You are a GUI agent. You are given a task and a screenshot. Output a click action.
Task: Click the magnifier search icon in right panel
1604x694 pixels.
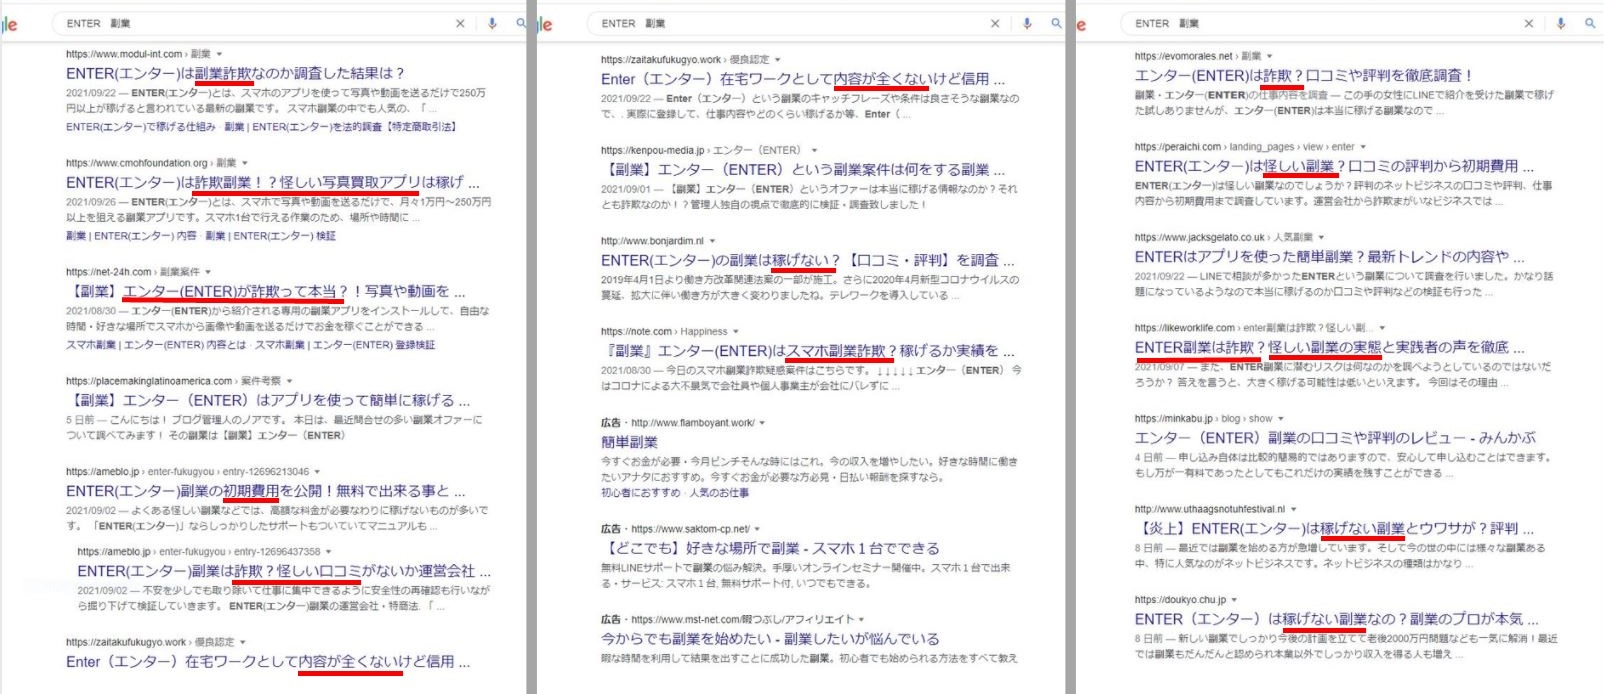pyautogui.click(x=1590, y=23)
